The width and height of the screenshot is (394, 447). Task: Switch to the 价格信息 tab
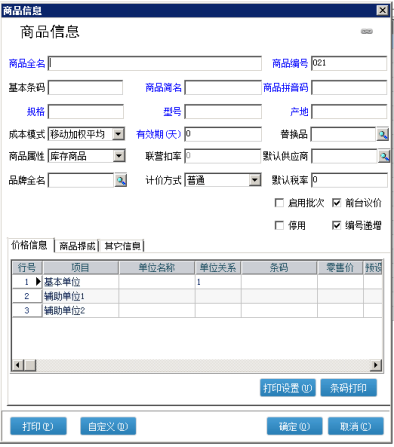click(x=30, y=245)
